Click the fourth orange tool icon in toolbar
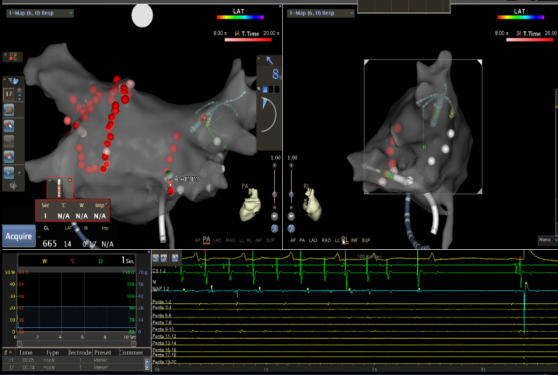Screen dimensions: 558x375 pos(9,157)
